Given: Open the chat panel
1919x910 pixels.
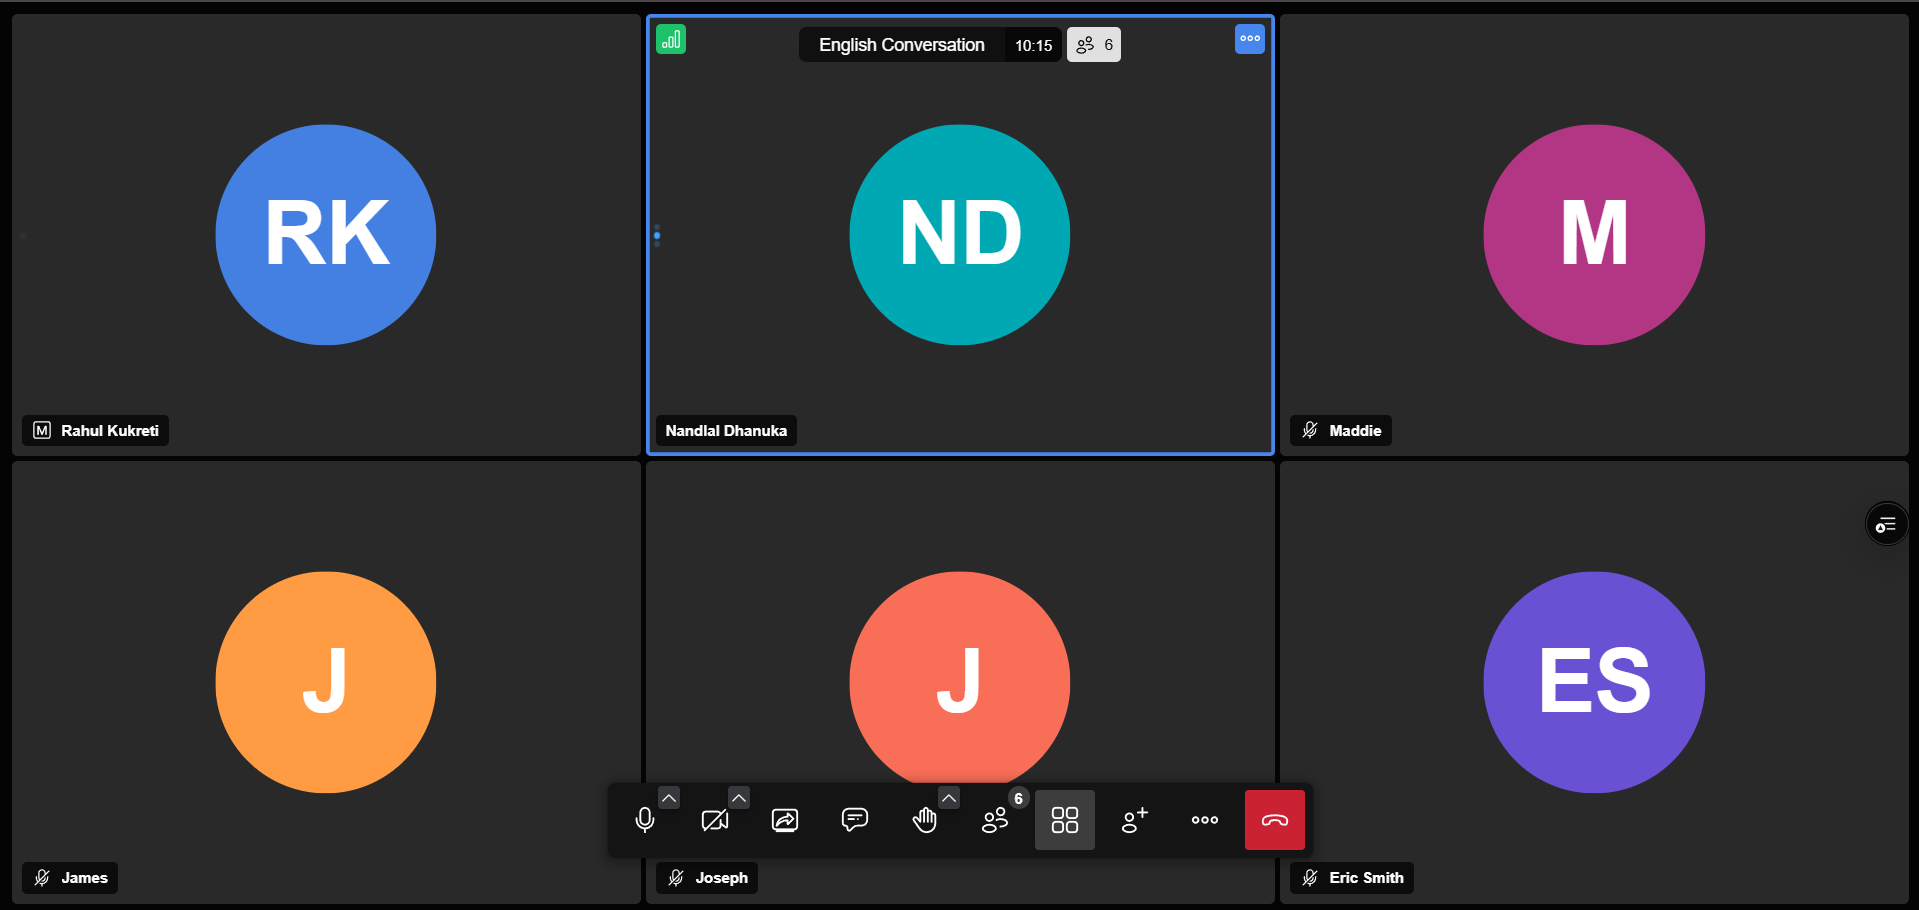Looking at the screenshot, I should [855, 820].
